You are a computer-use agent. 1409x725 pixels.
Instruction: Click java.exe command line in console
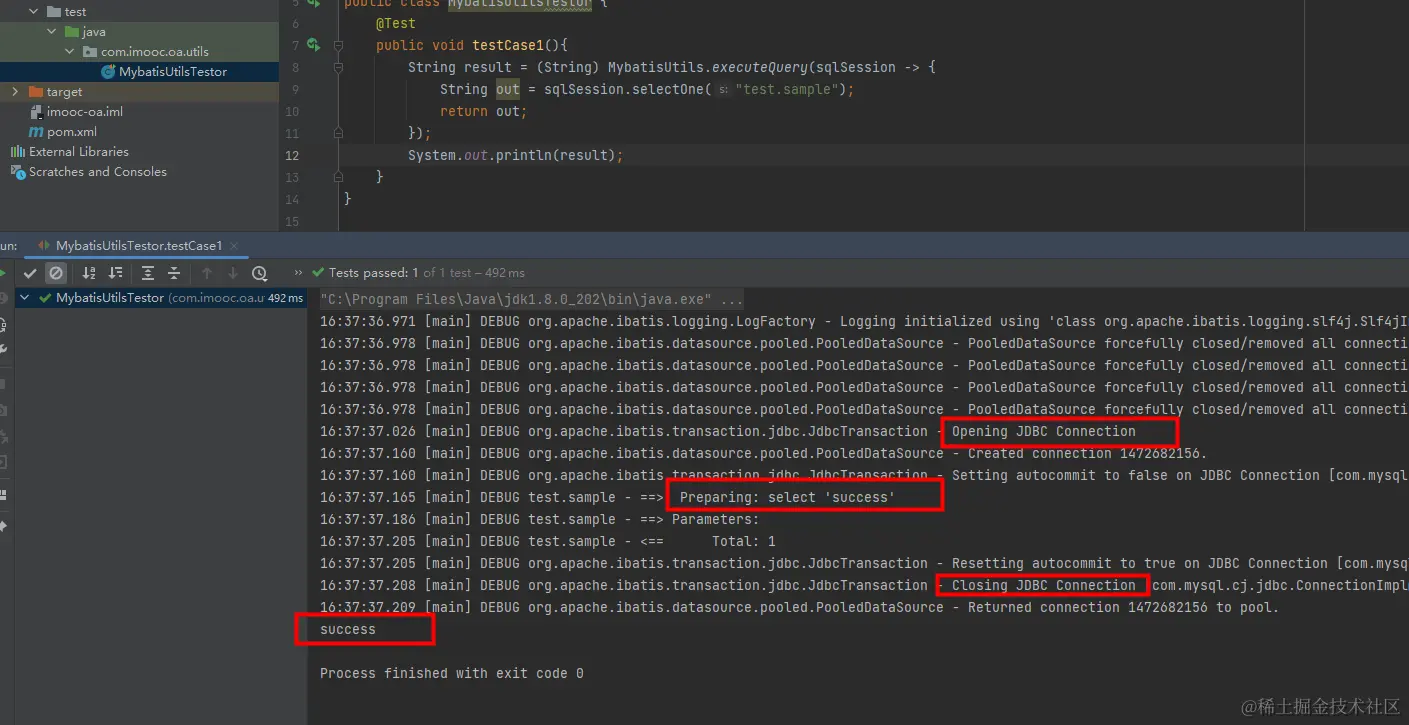coord(532,300)
